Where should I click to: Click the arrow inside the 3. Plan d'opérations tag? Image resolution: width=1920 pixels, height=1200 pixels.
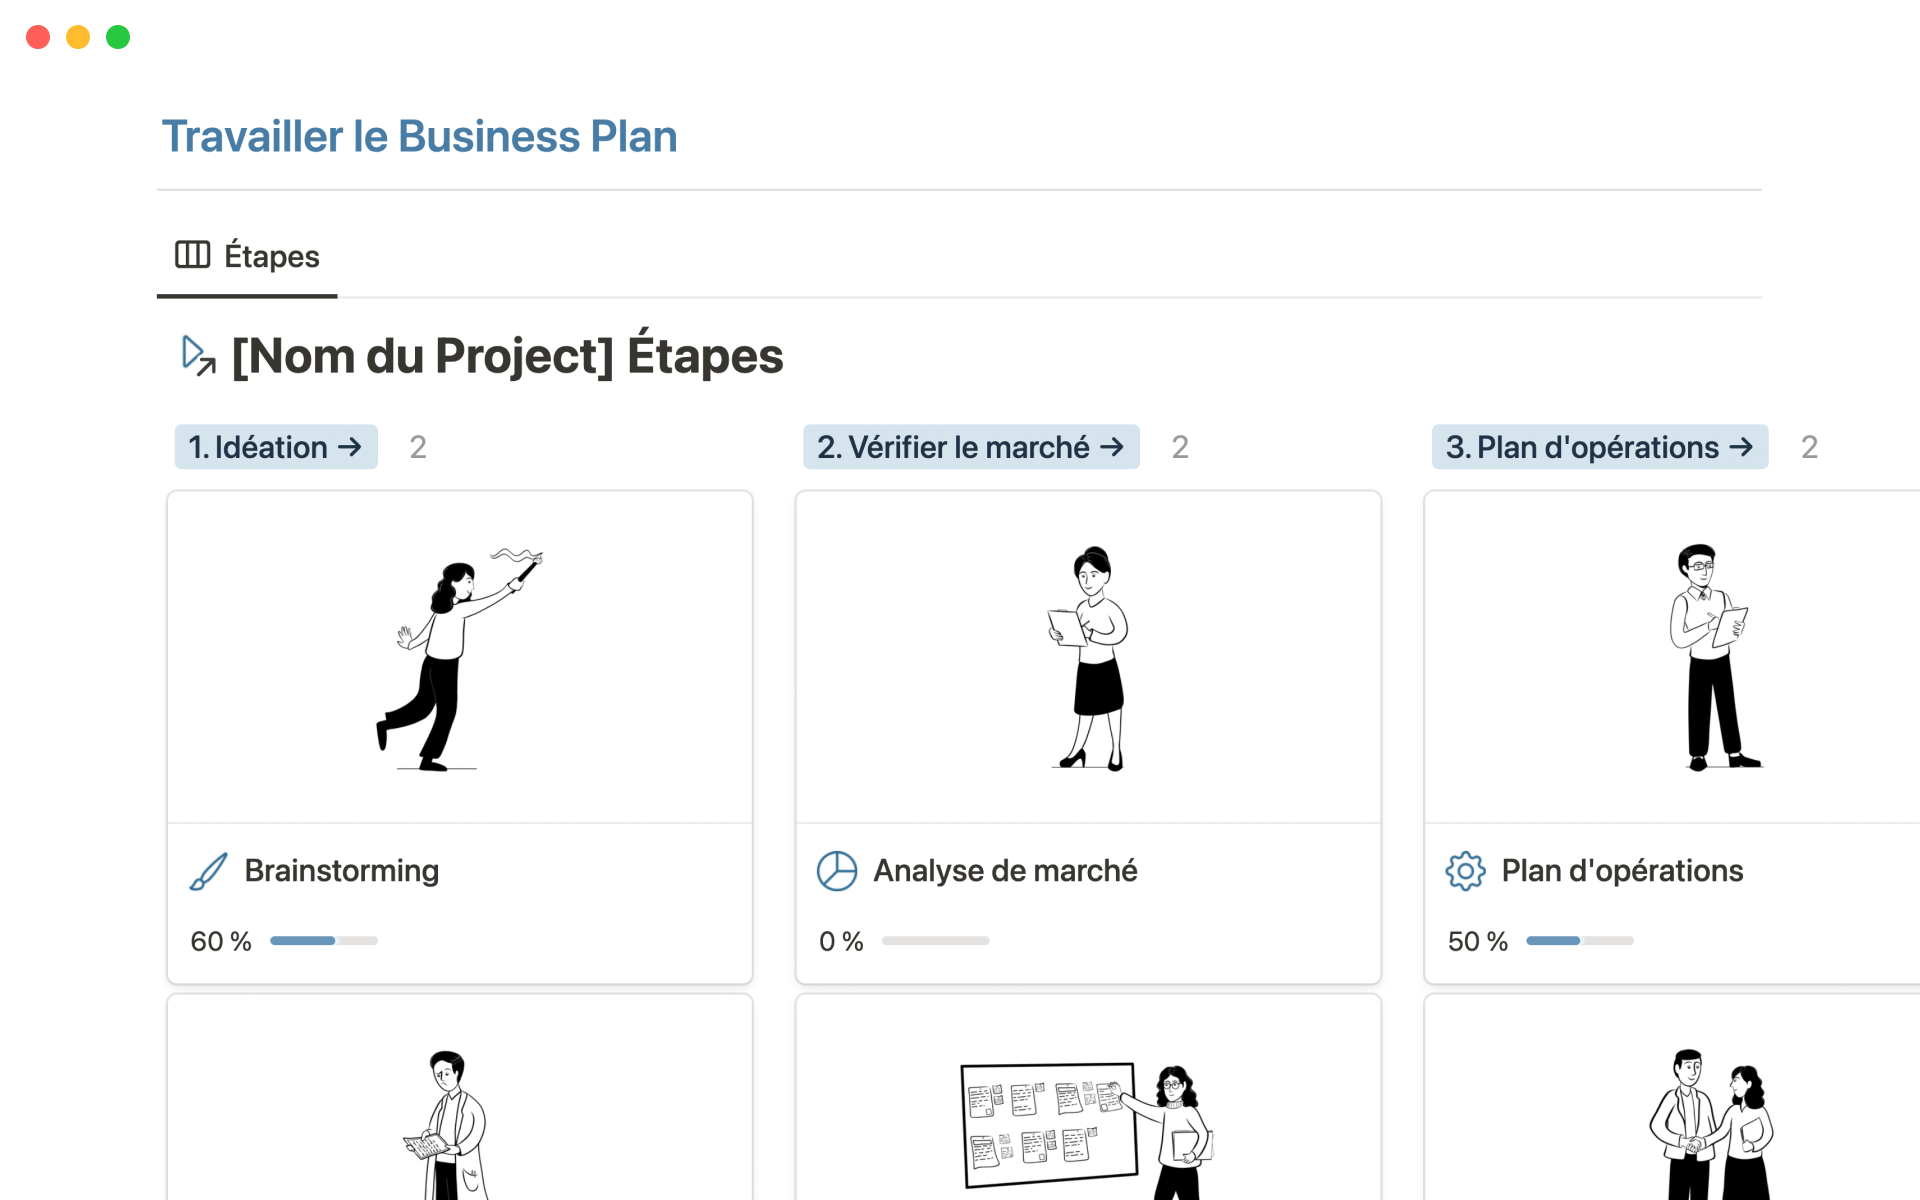coord(1742,447)
